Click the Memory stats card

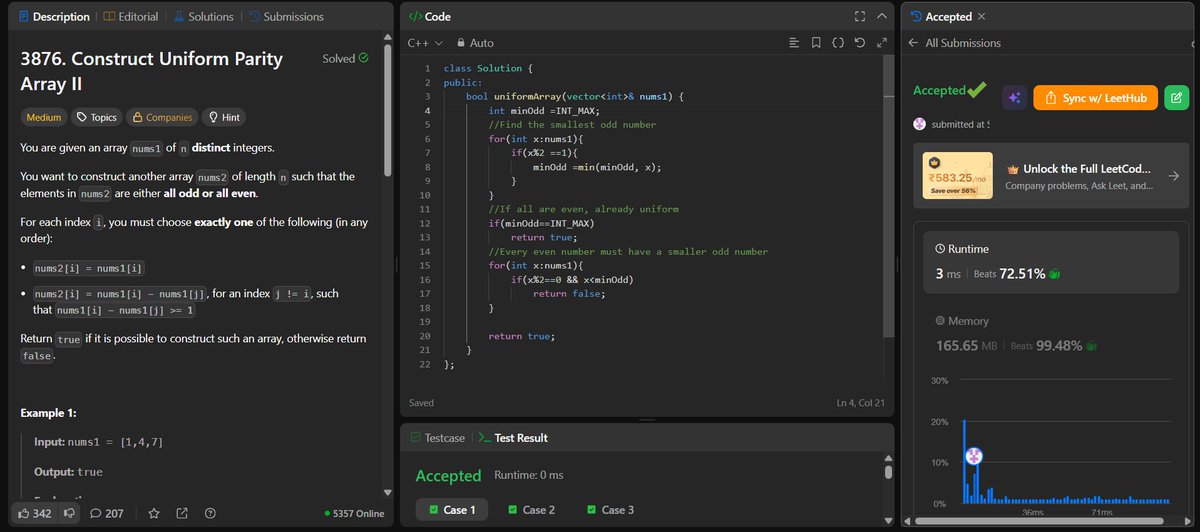[1052, 334]
